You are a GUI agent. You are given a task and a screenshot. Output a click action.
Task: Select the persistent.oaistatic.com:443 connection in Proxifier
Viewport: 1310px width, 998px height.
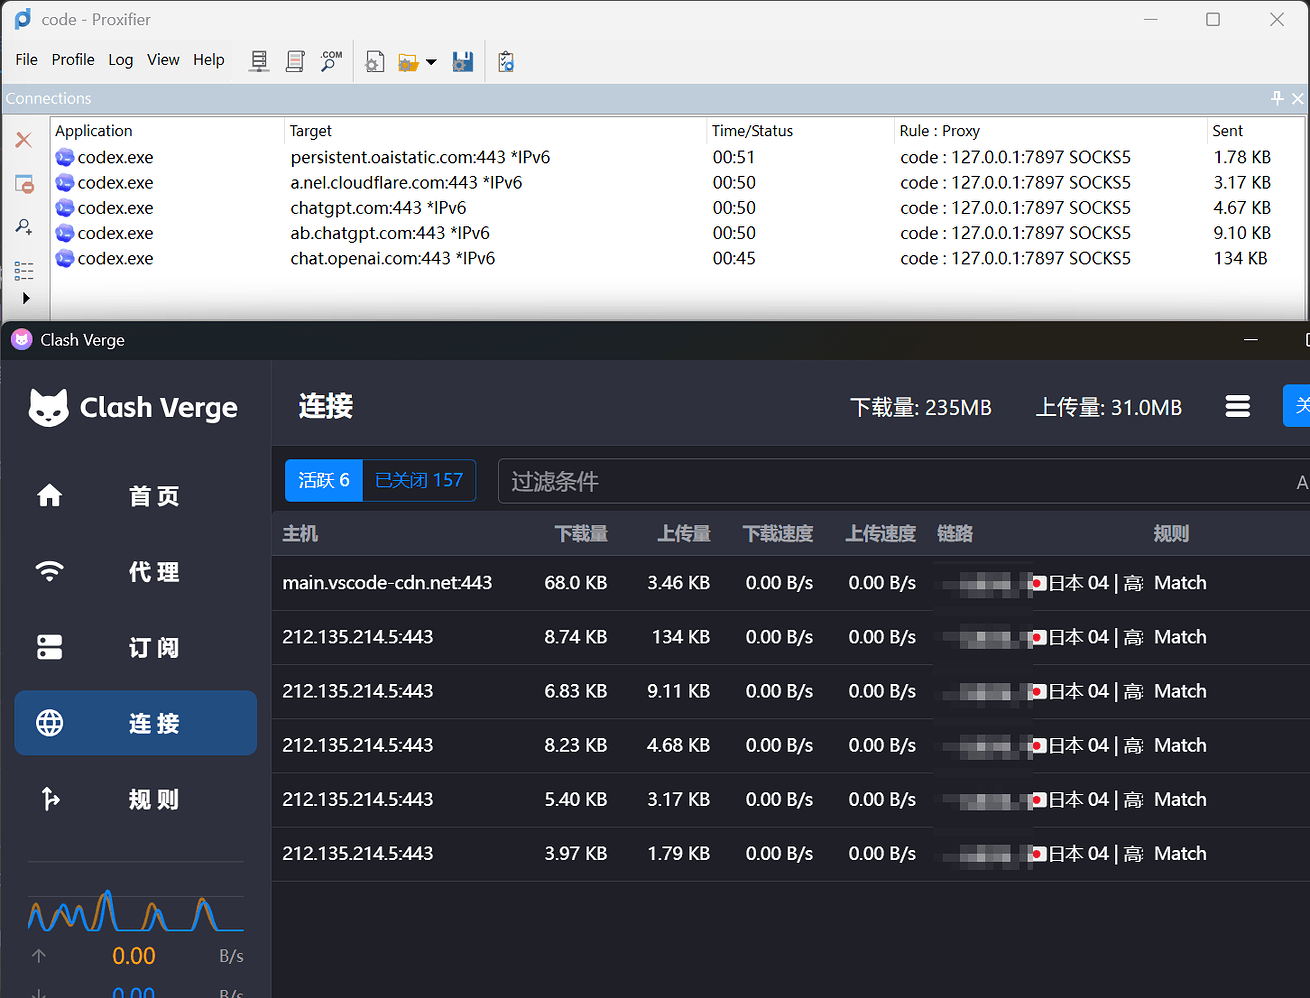pyautogui.click(x=678, y=157)
